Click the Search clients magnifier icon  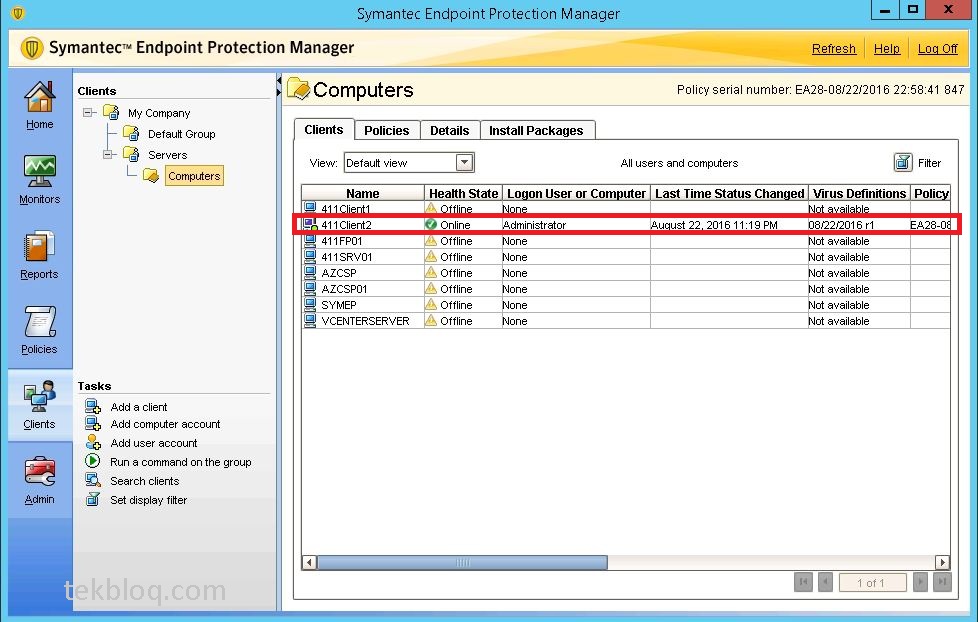coord(93,480)
